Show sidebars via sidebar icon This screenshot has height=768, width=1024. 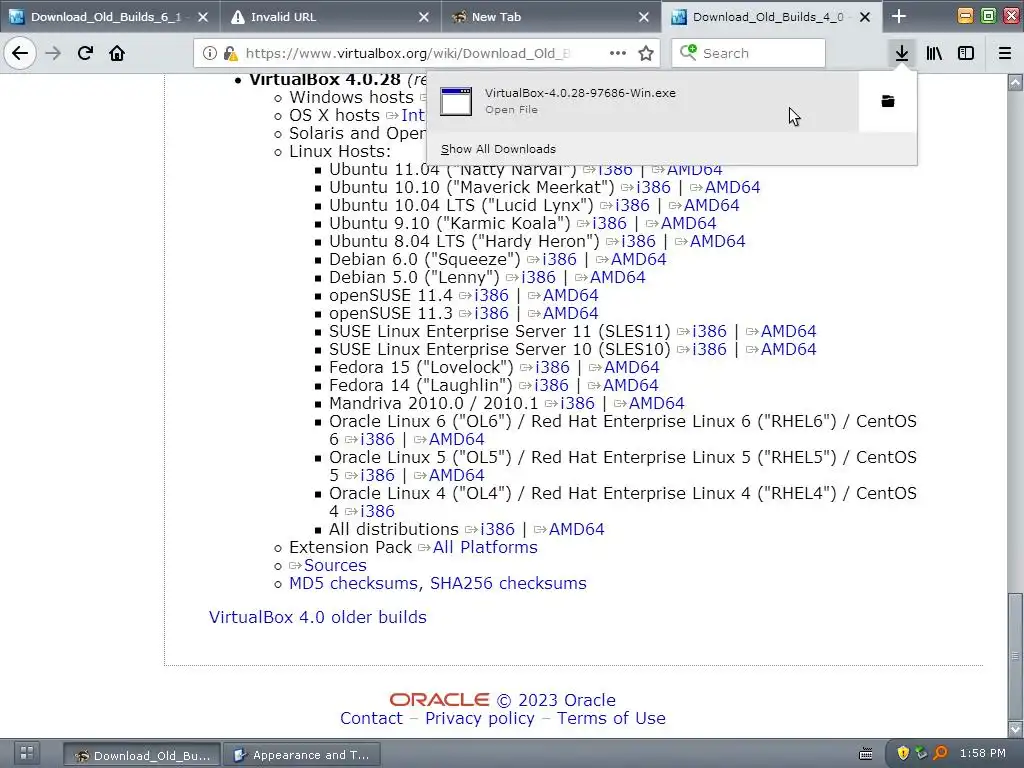pos(966,53)
